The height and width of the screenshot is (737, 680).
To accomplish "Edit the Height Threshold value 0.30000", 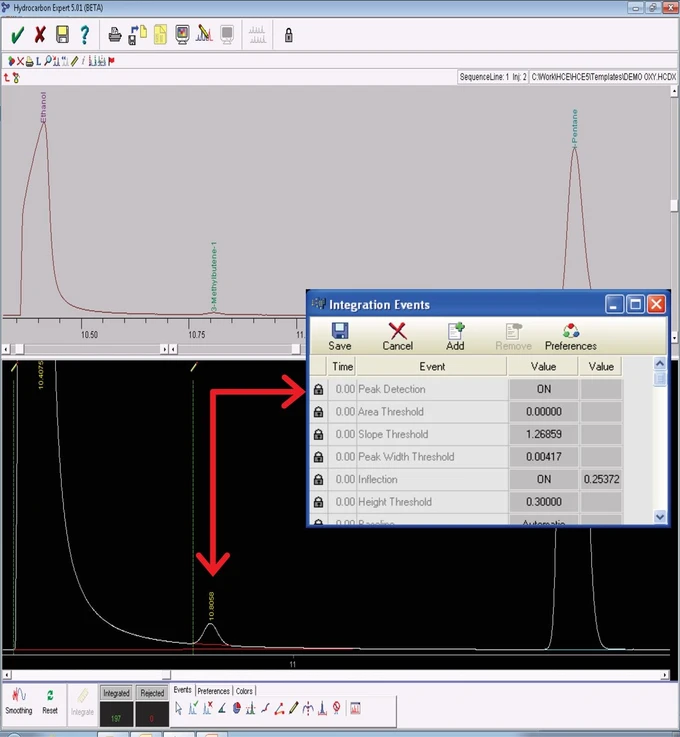I will (543, 503).
